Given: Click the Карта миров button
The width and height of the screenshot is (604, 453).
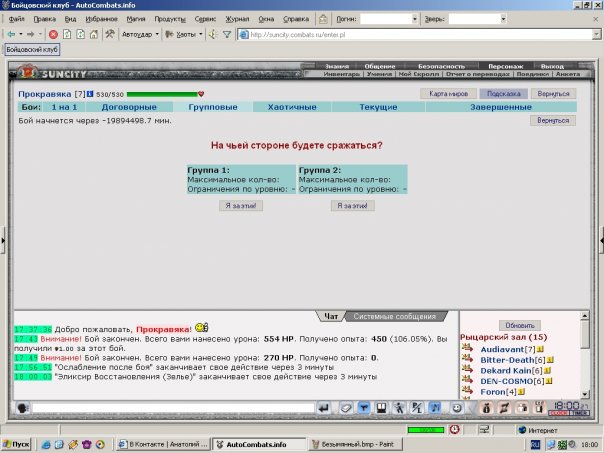Looking at the screenshot, I should point(448,94).
